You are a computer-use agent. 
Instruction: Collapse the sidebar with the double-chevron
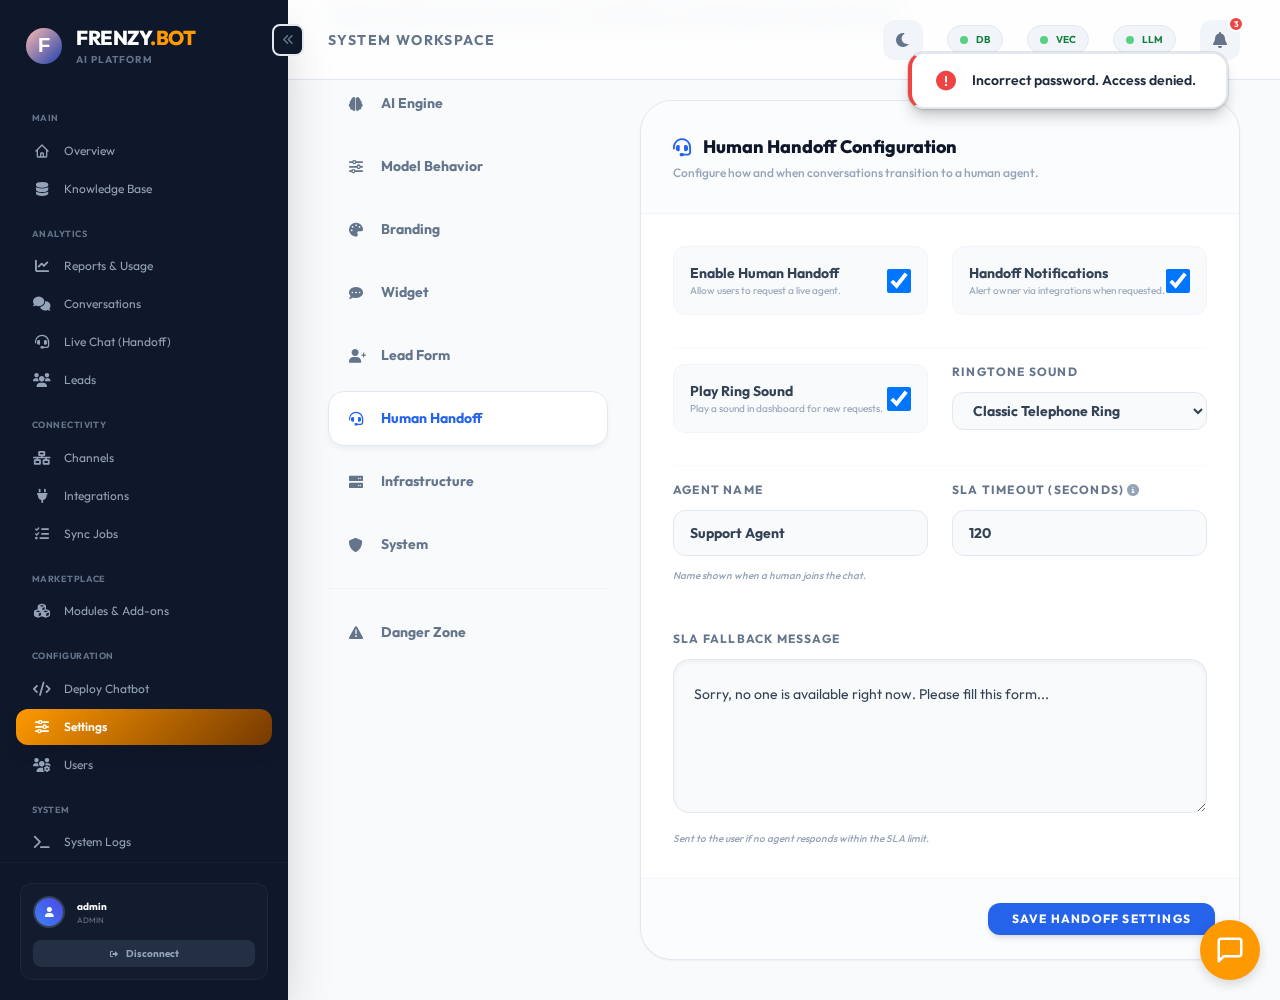(x=287, y=40)
